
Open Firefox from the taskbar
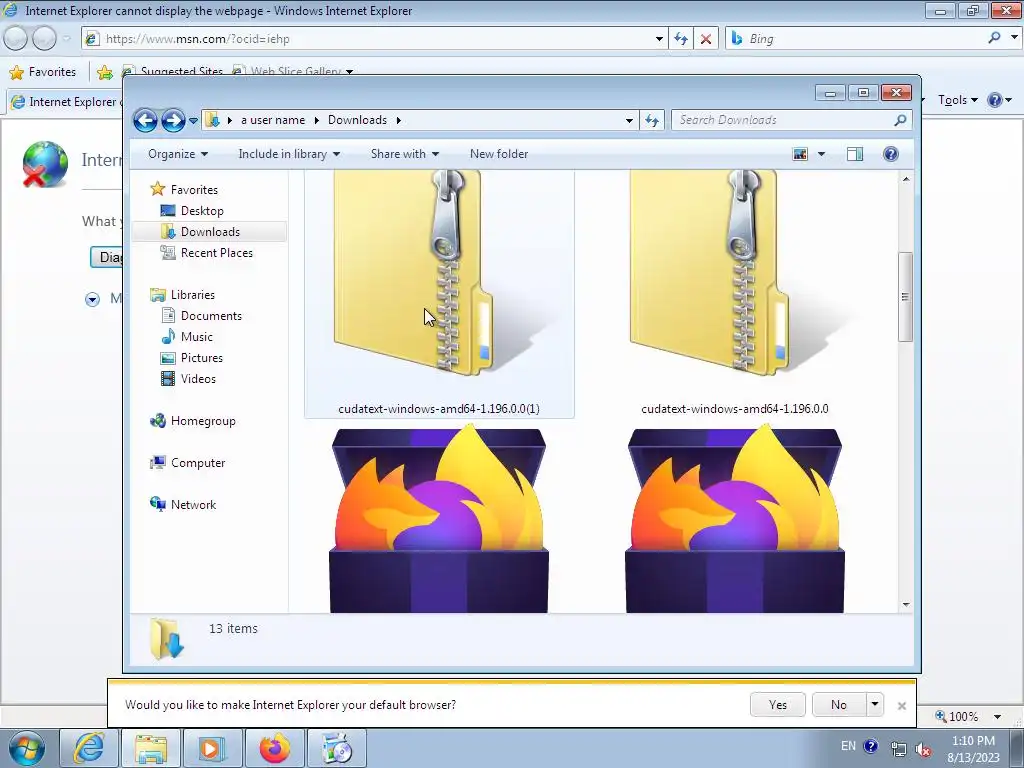tap(274, 748)
